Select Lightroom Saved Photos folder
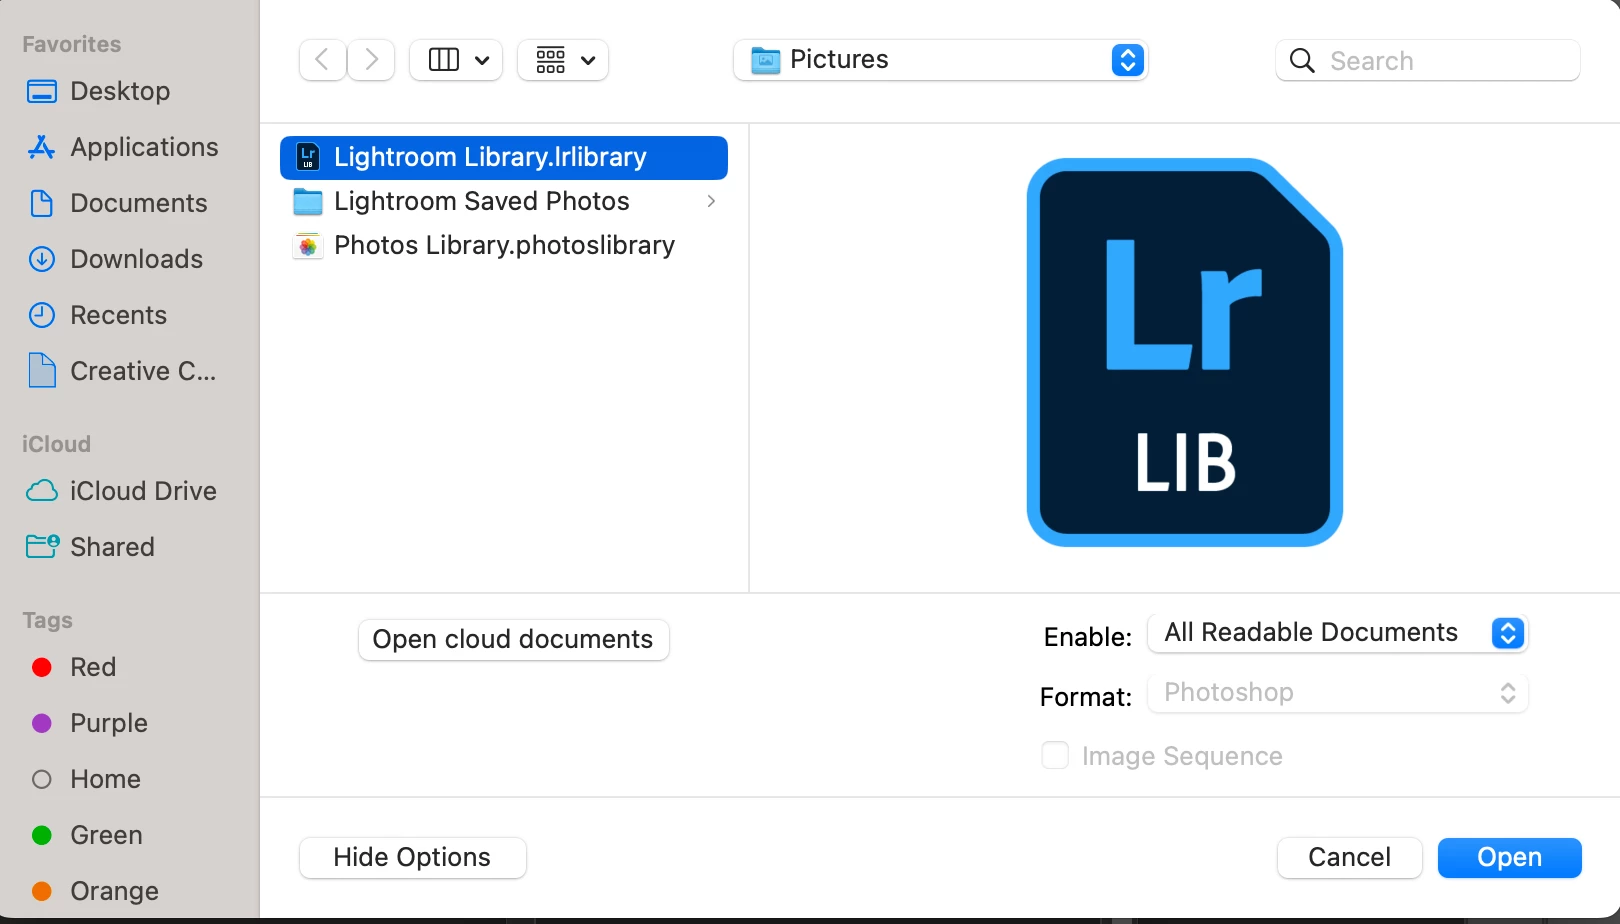 [x=504, y=202]
